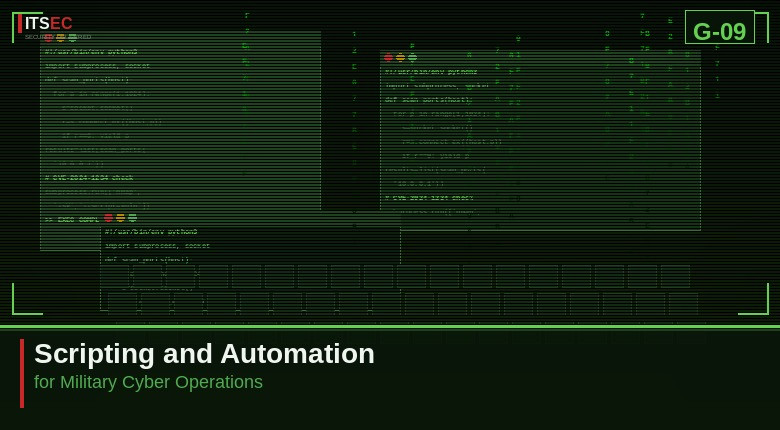This screenshot has height=430, width=780.
Task: Select the G-09 module badge
Action: [719, 27]
